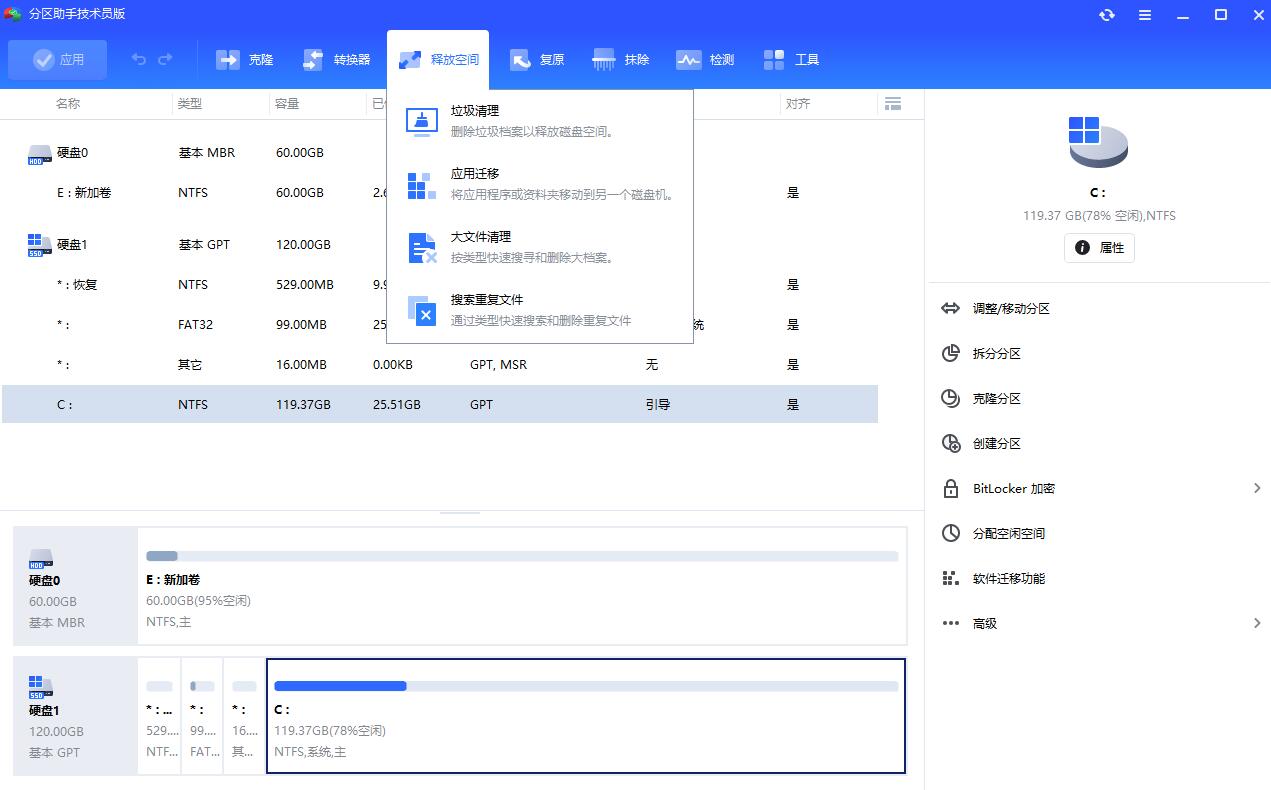
Task: Click the refresh icon in title bar
Action: [x=1107, y=15]
